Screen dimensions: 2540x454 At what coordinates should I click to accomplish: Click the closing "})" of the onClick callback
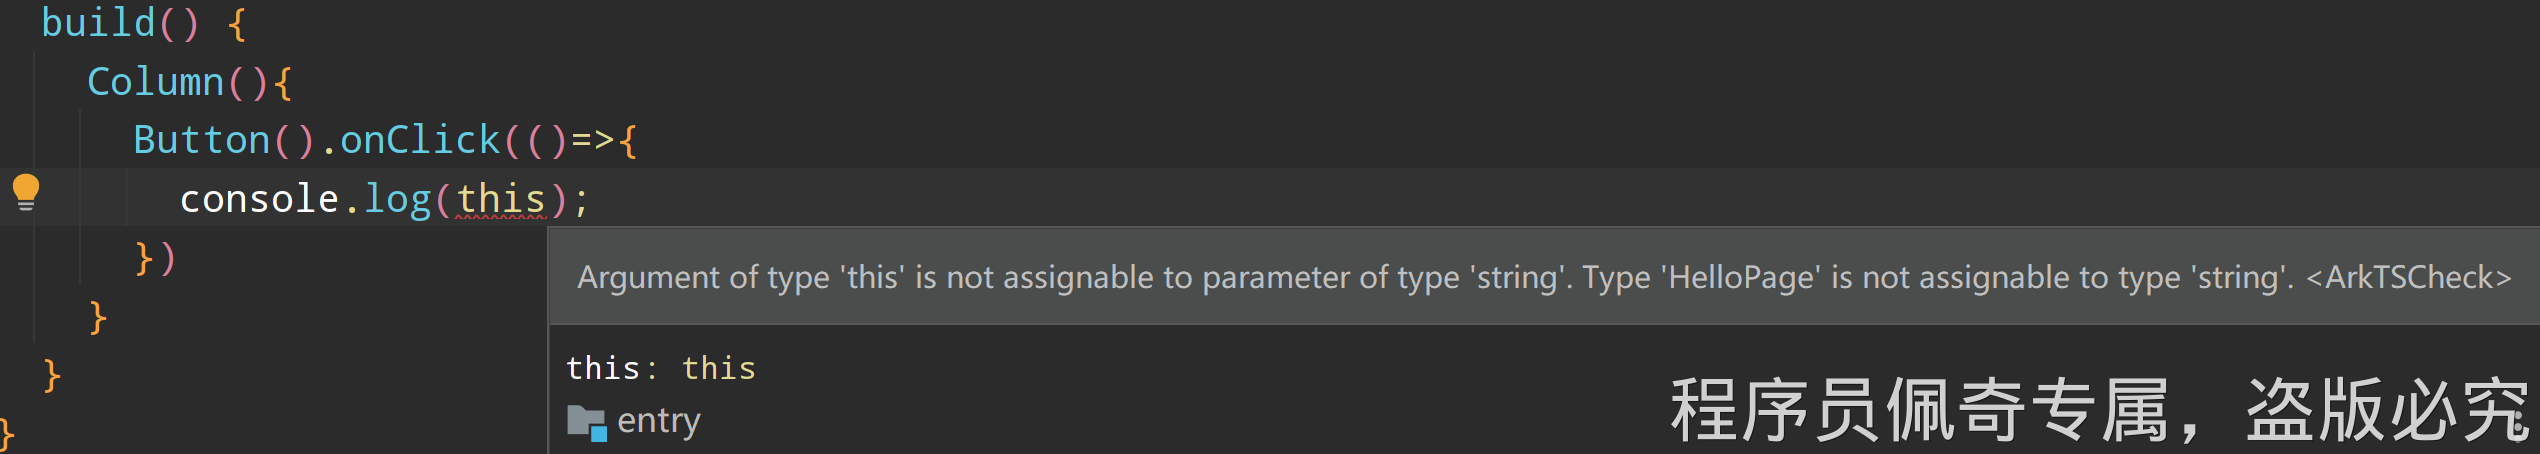(155, 258)
